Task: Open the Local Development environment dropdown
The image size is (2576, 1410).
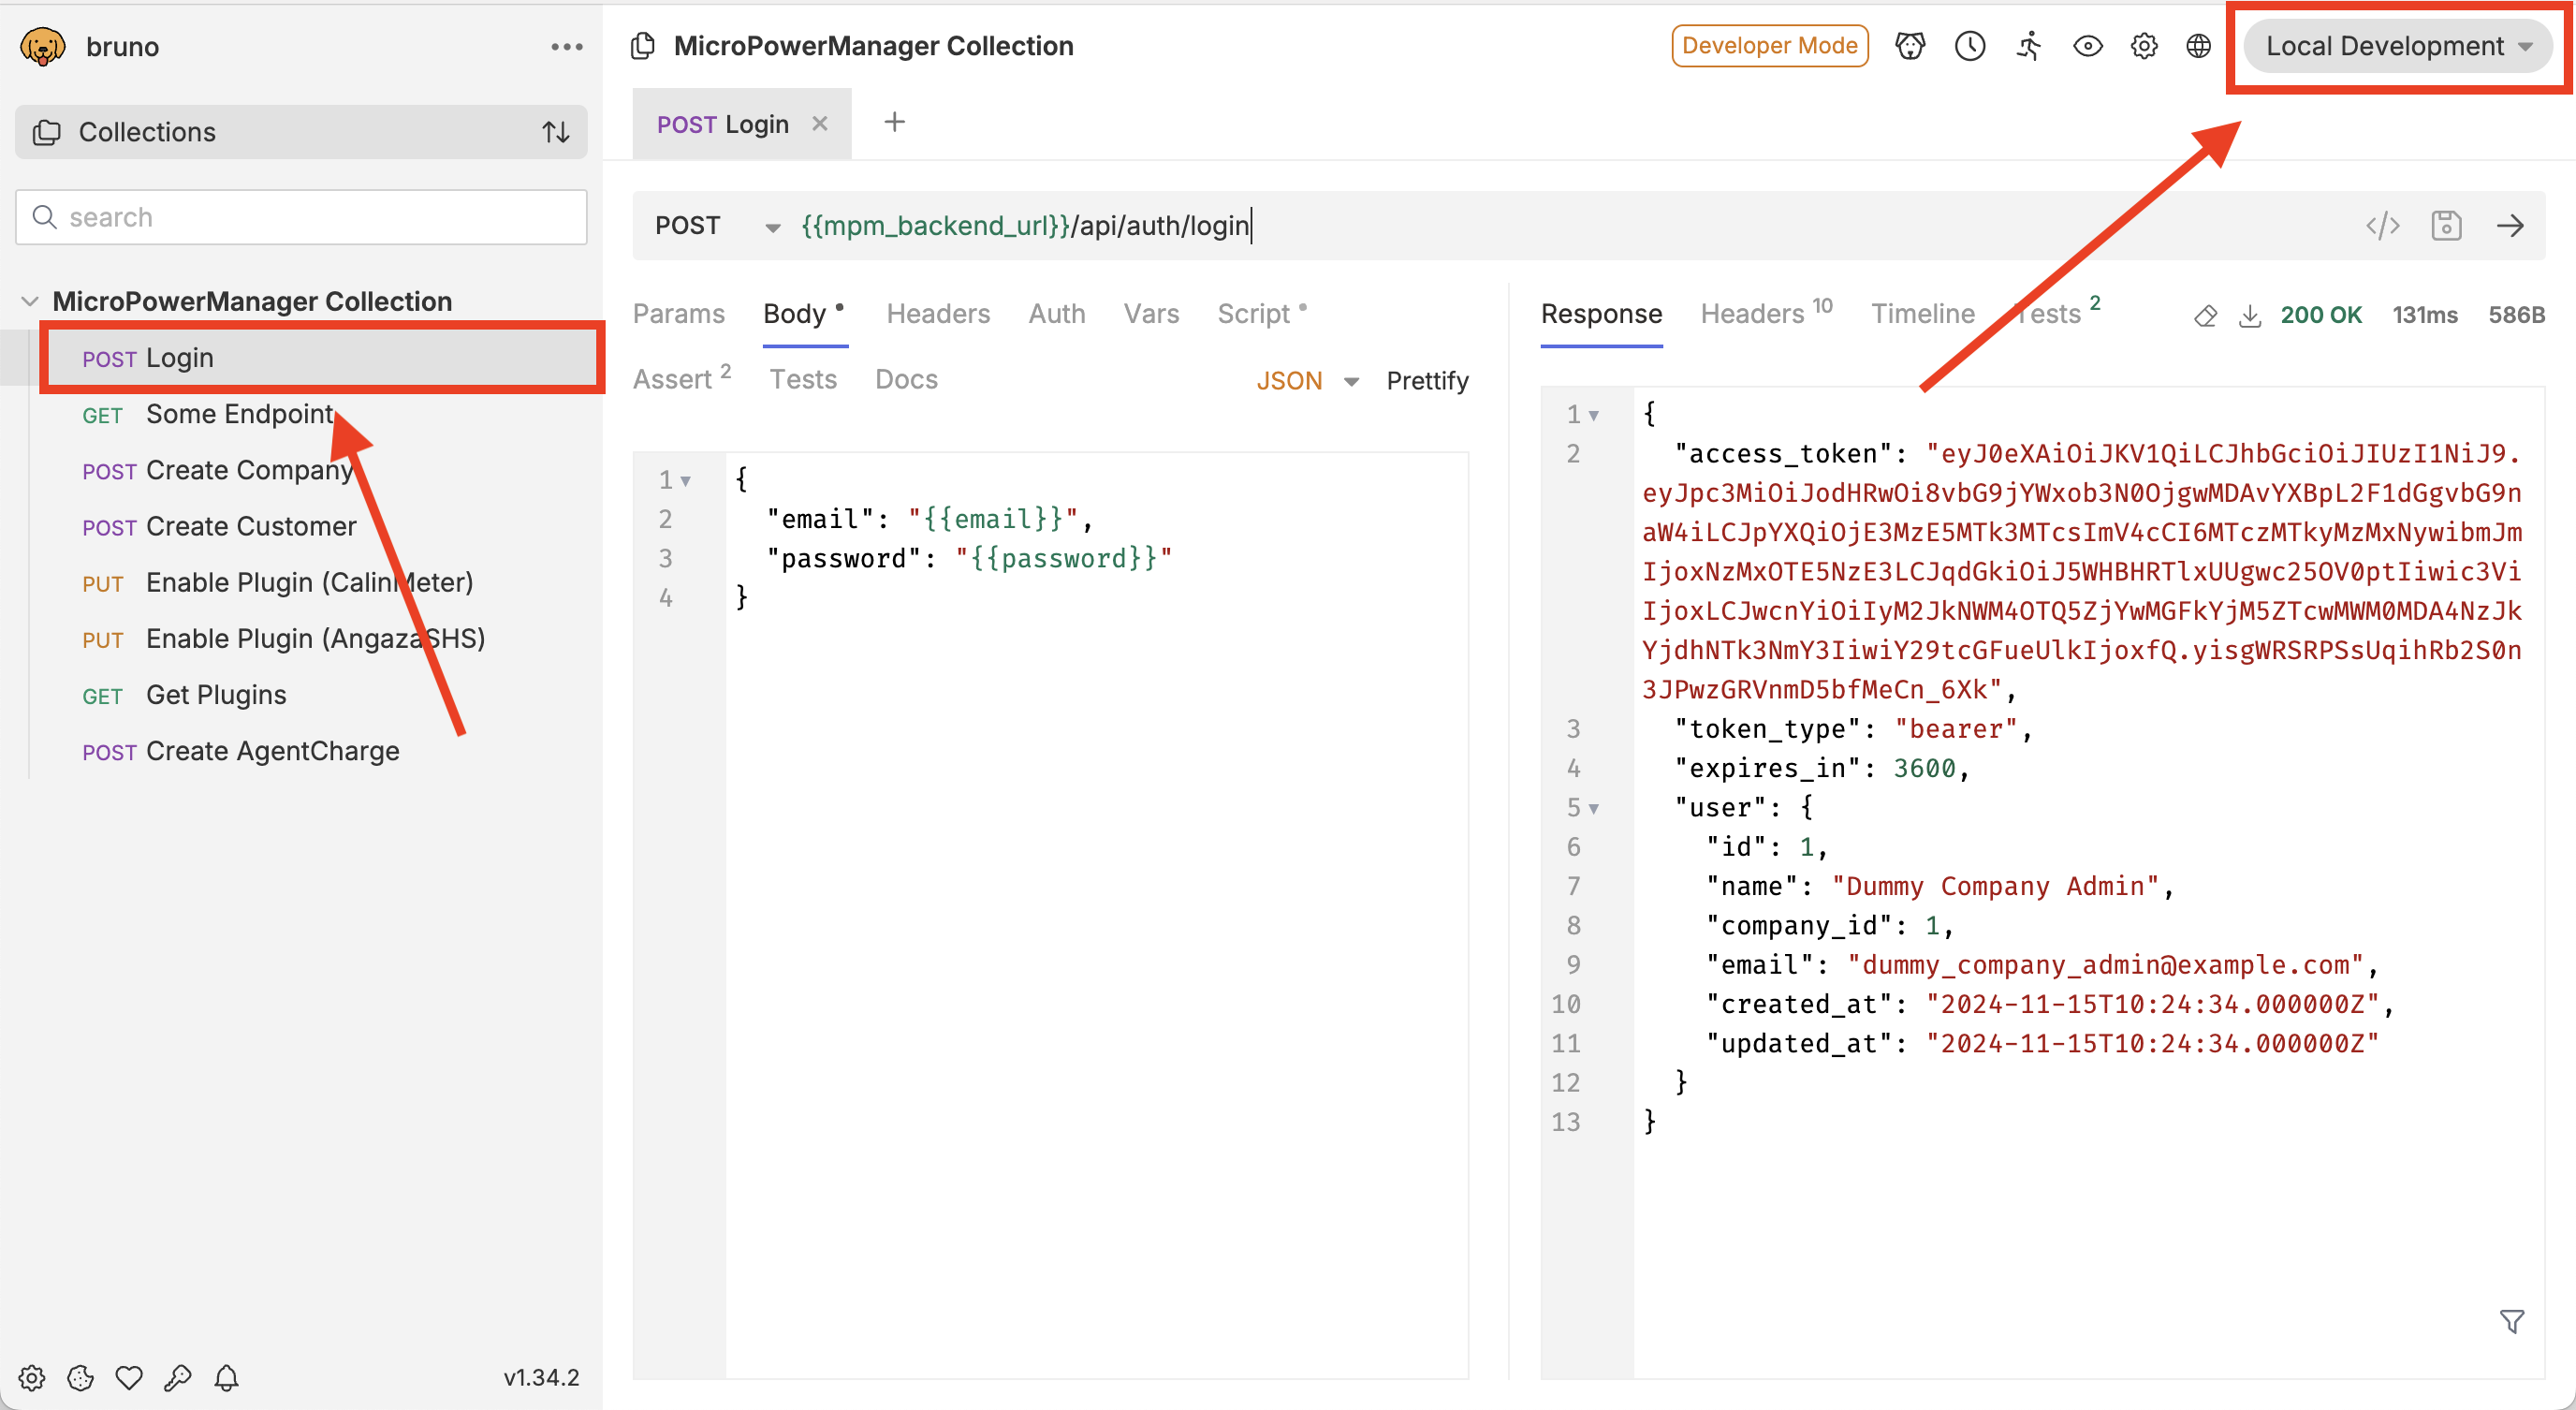Action: point(2398,46)
